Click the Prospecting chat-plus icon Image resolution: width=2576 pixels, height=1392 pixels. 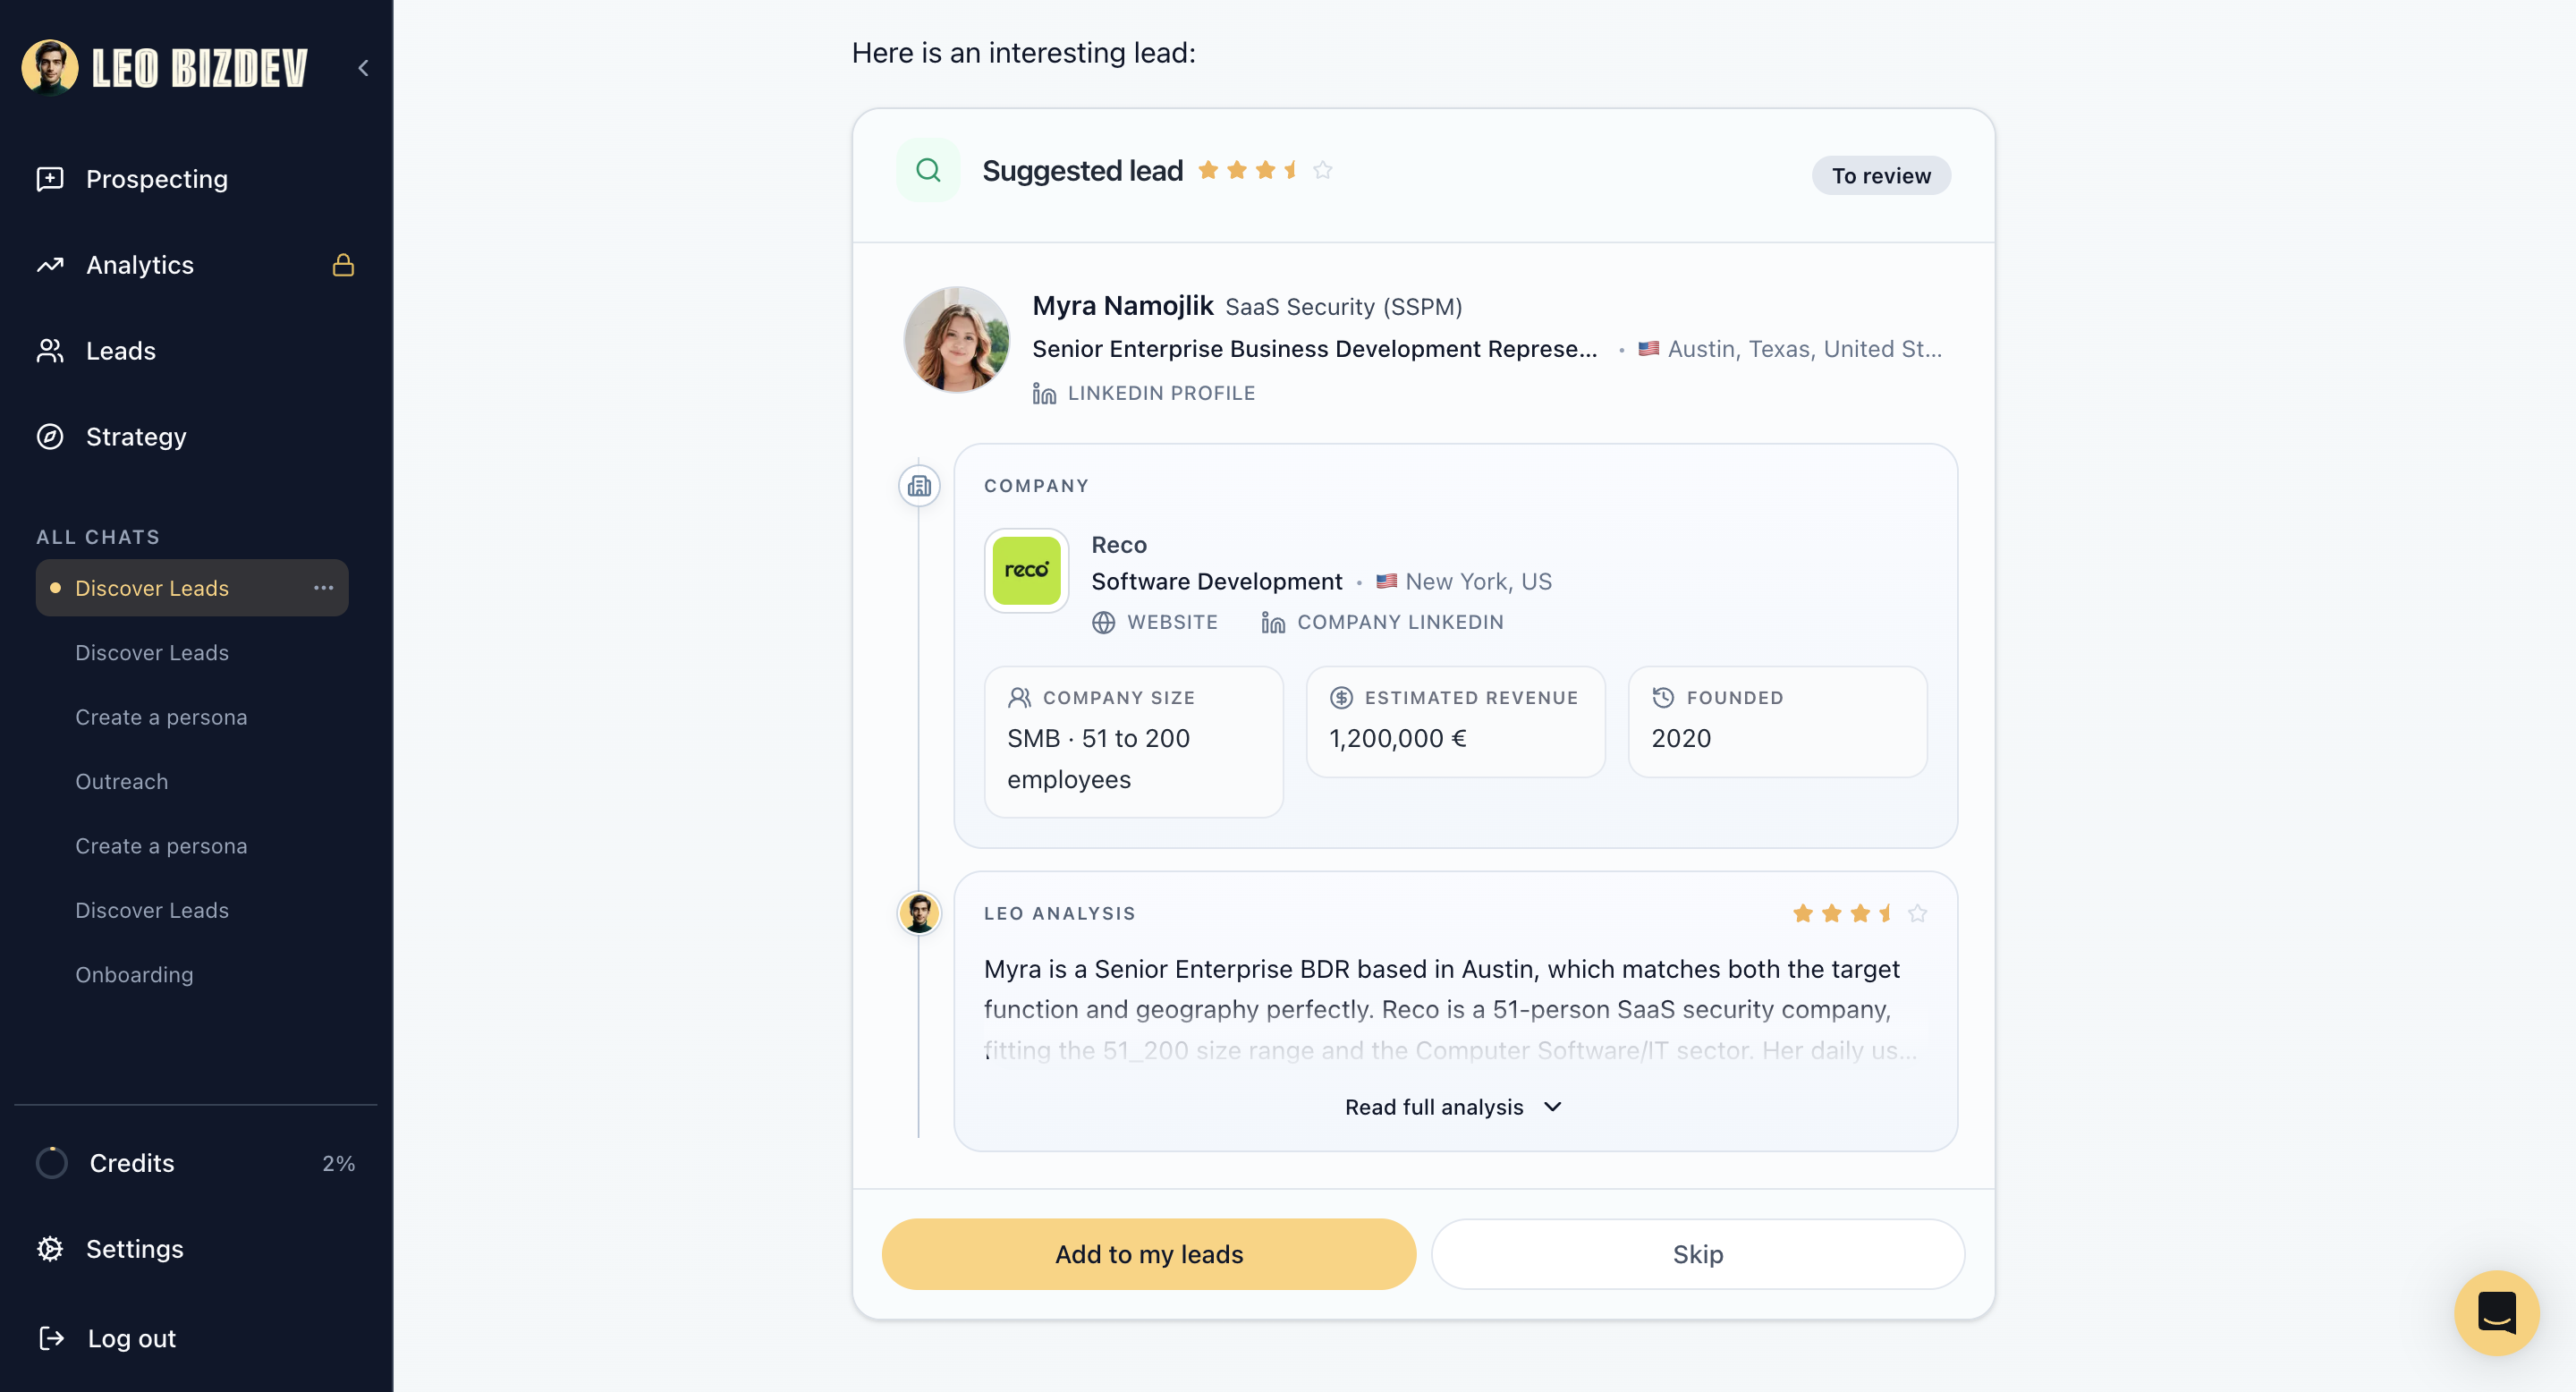tap(50, 179)
